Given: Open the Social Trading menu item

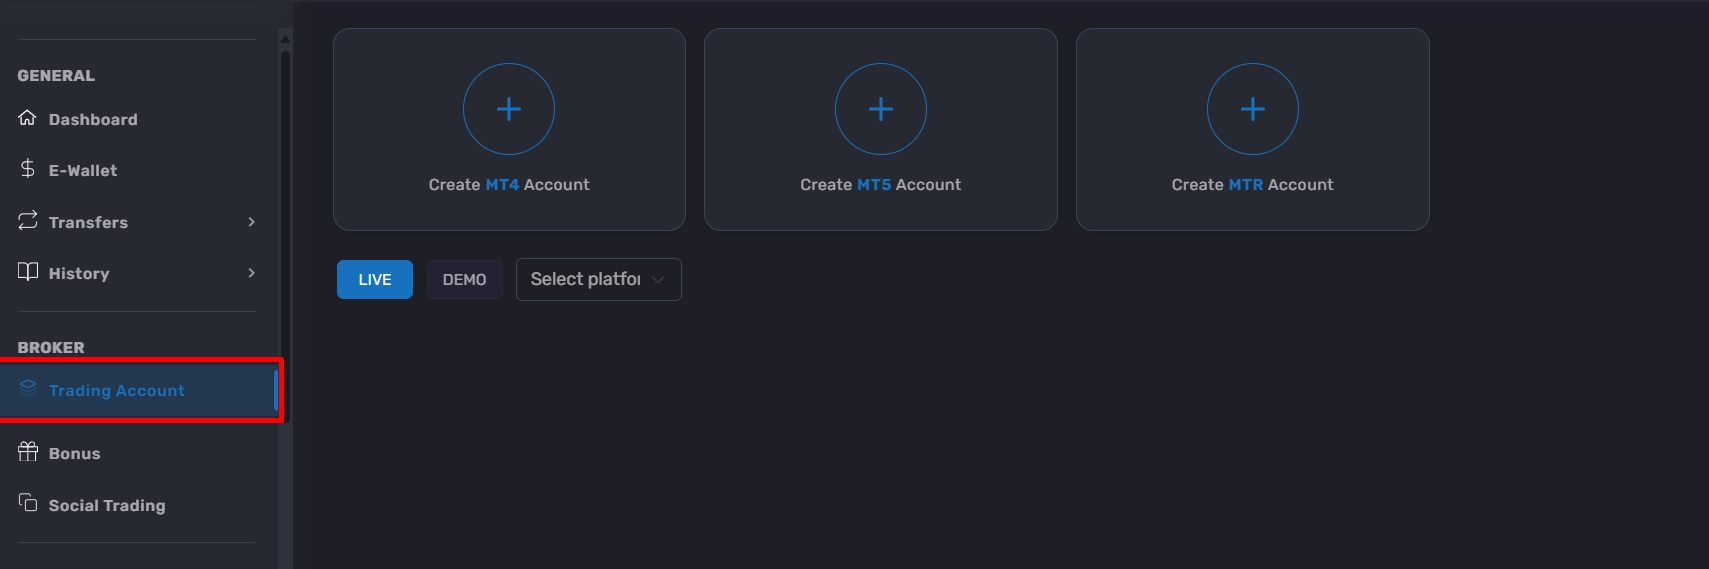Looking at the screenshot, I should pyautogui.click(x=137, y=505).
